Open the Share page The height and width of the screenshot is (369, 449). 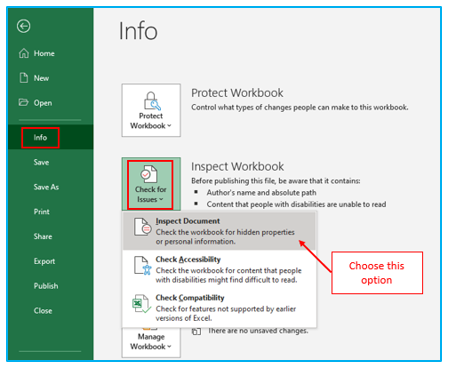pyautogui.click(x=43, y=236)
